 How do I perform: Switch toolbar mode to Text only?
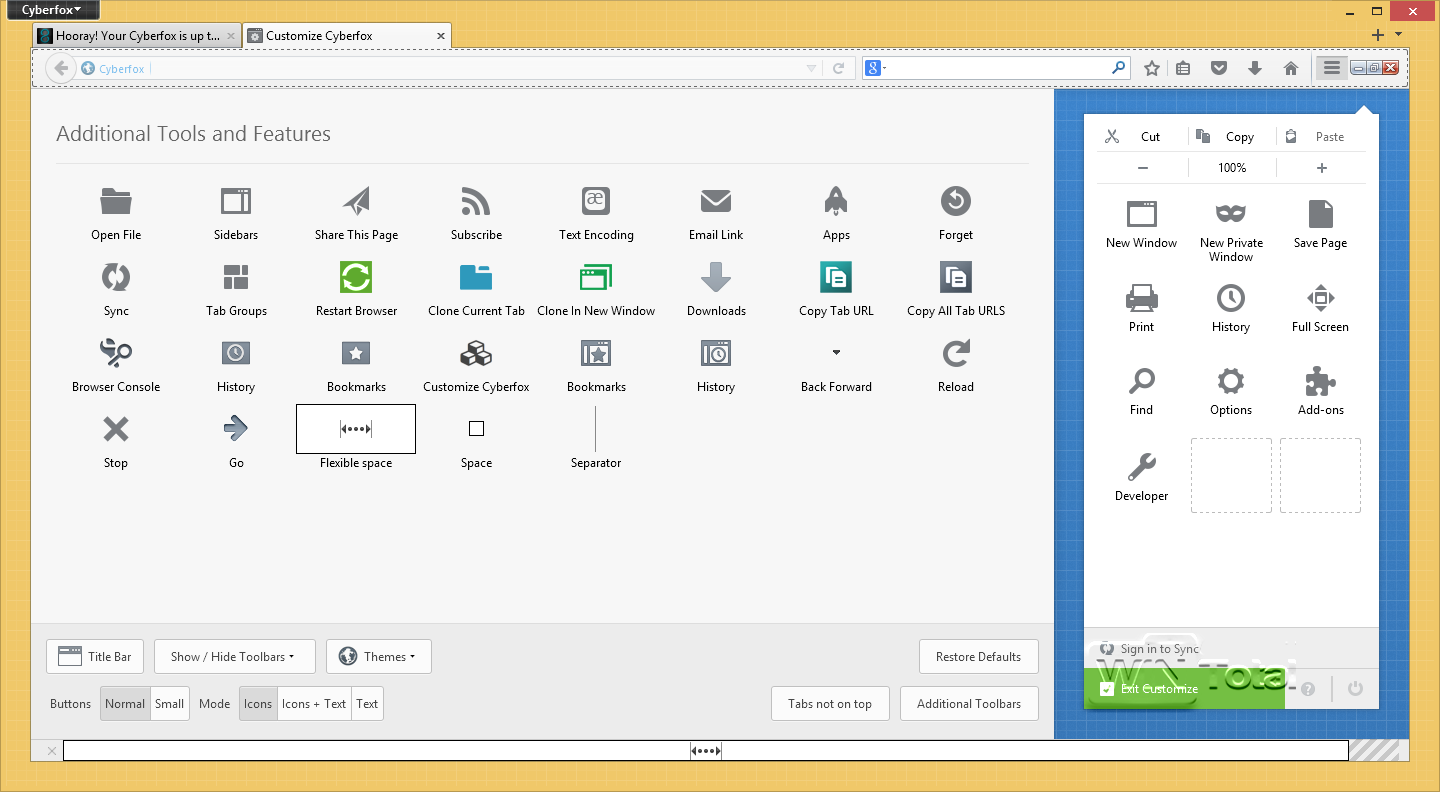367,704
